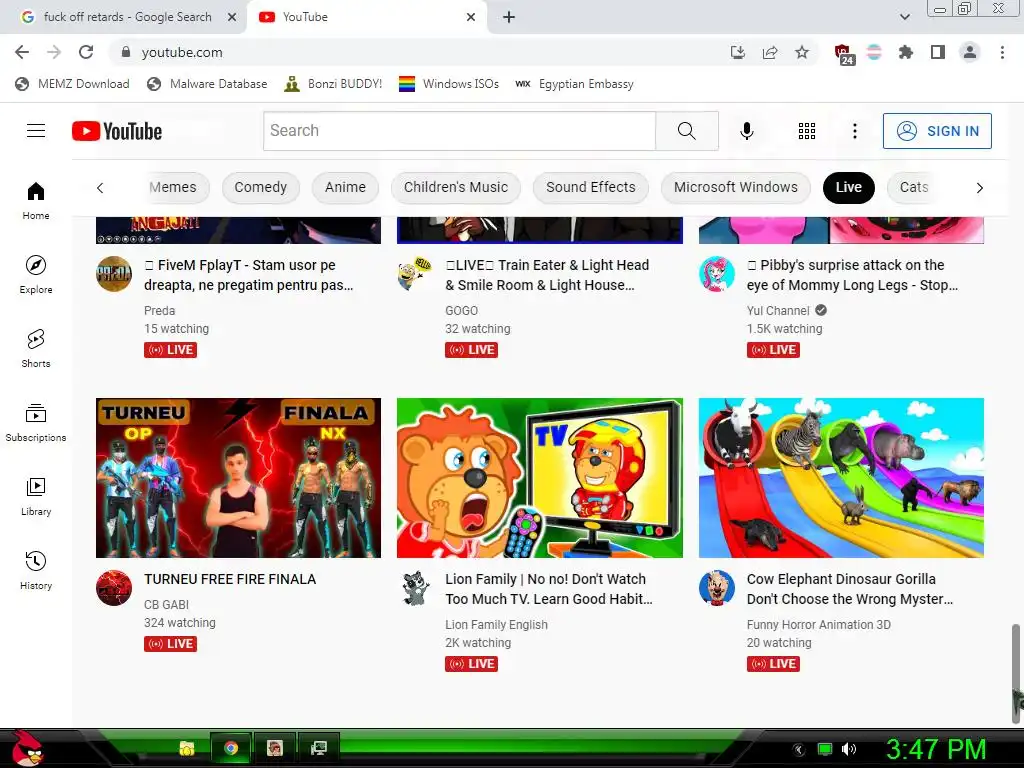The height and width of the screenshot is (768, 1024).
Task: Toggle the browser side panel
Action: pos(938,52)
